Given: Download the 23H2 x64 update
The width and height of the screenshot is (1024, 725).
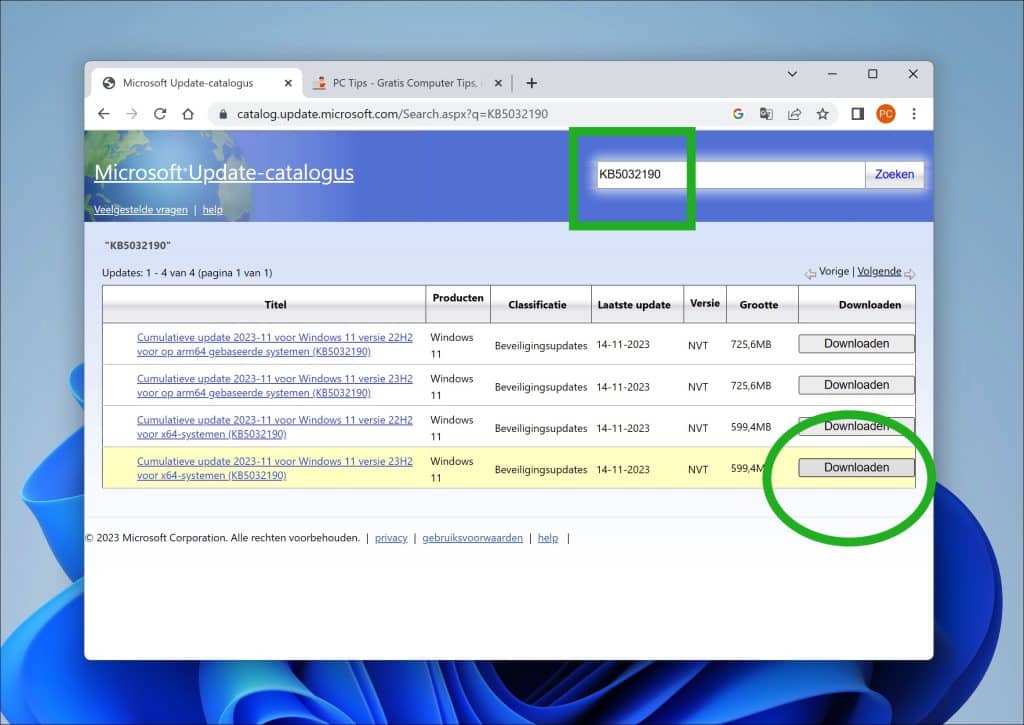Looking at the screenshot, I should 856,468.
